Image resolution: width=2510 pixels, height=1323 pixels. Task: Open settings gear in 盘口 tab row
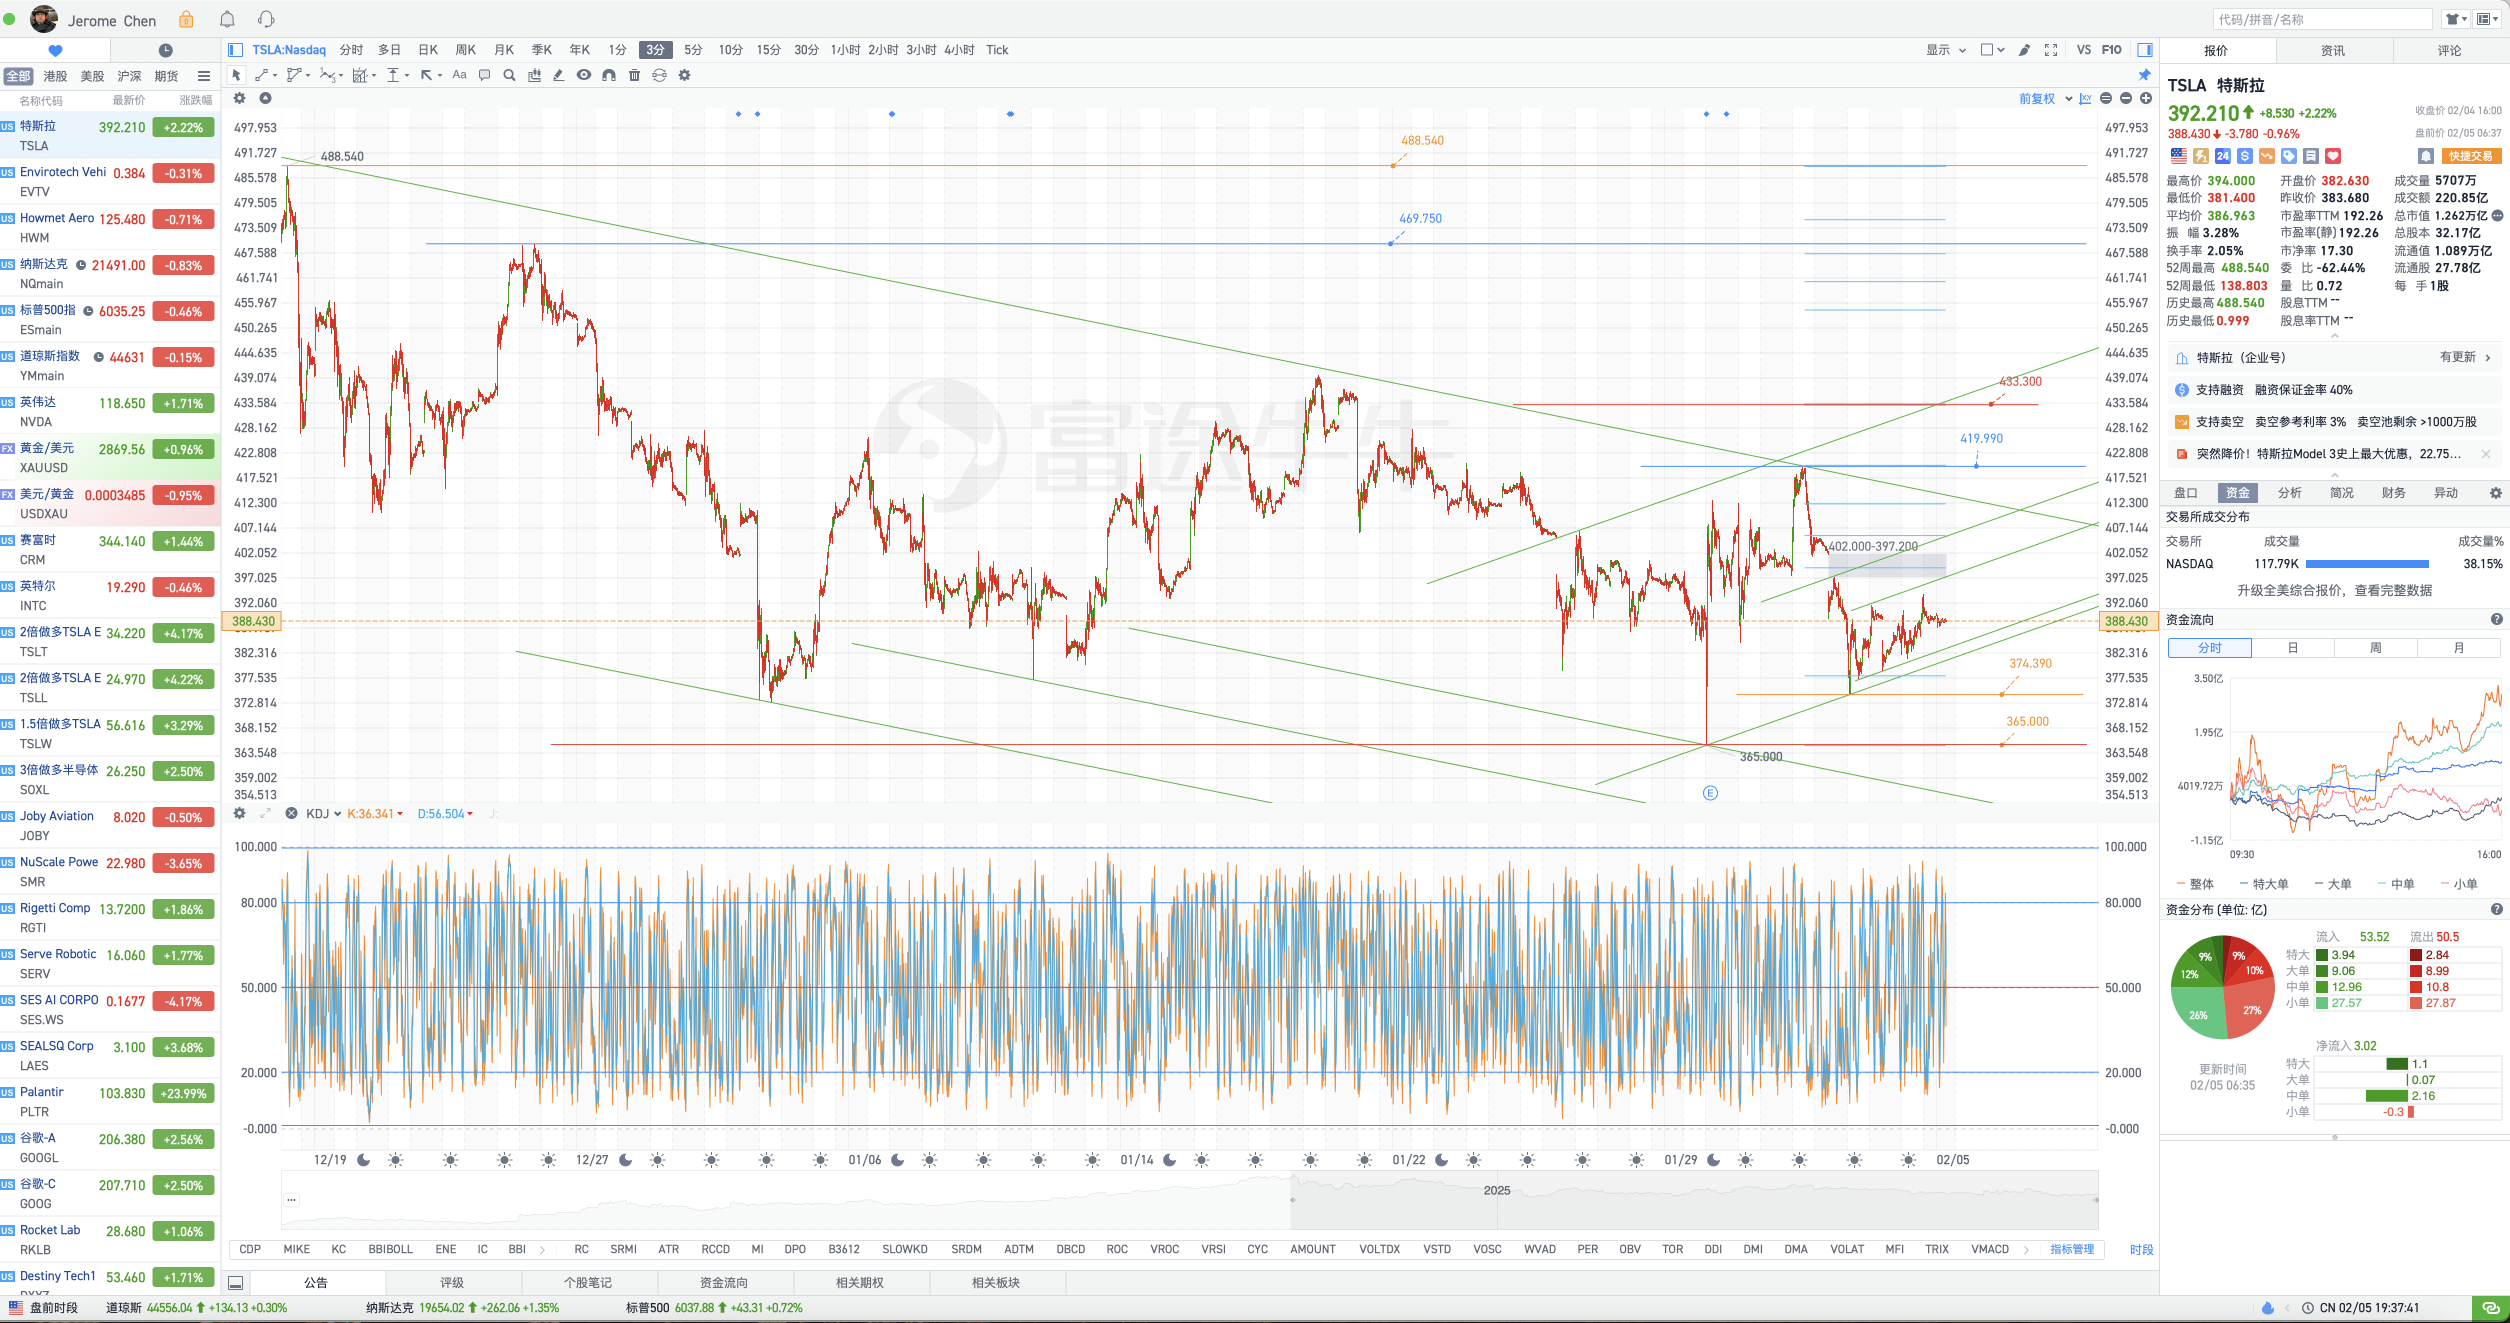2496,493
